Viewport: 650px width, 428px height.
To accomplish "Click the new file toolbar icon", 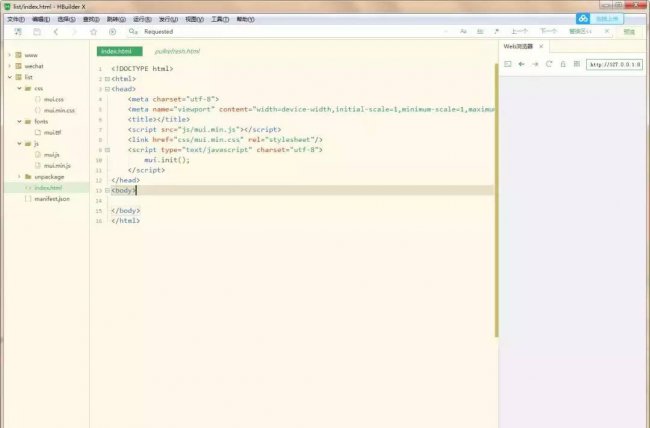I will coord(18,32).
